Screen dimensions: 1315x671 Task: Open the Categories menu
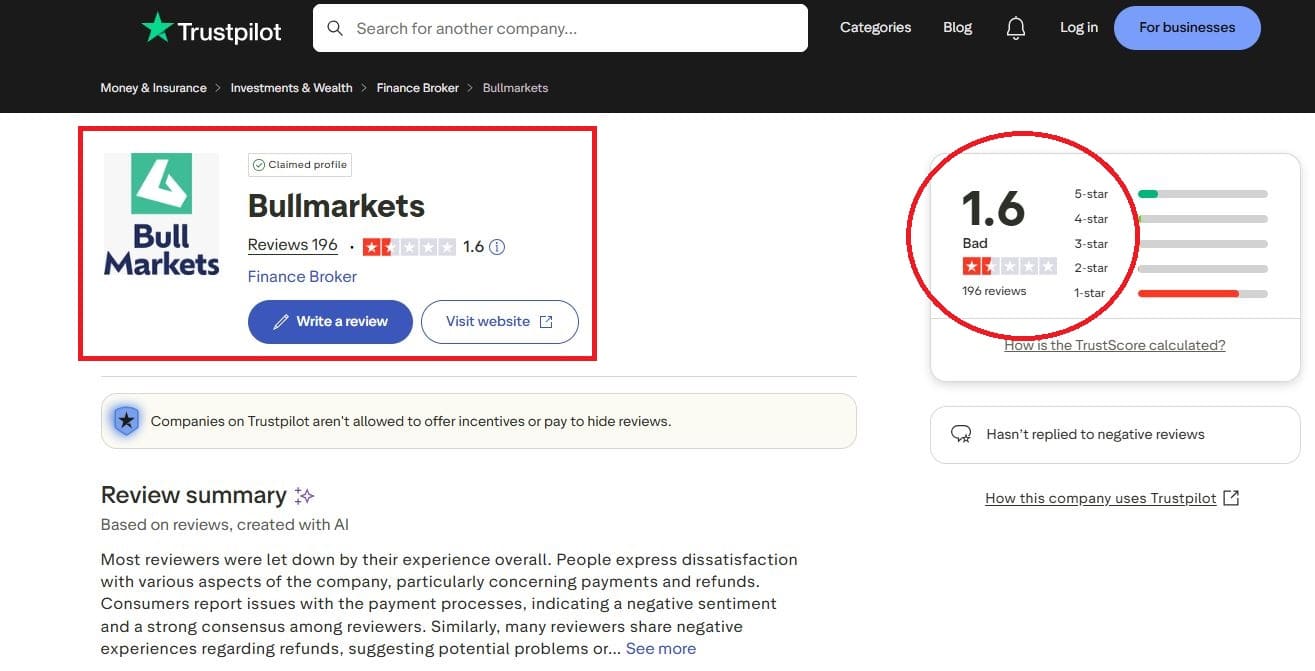tap(874, 28)
